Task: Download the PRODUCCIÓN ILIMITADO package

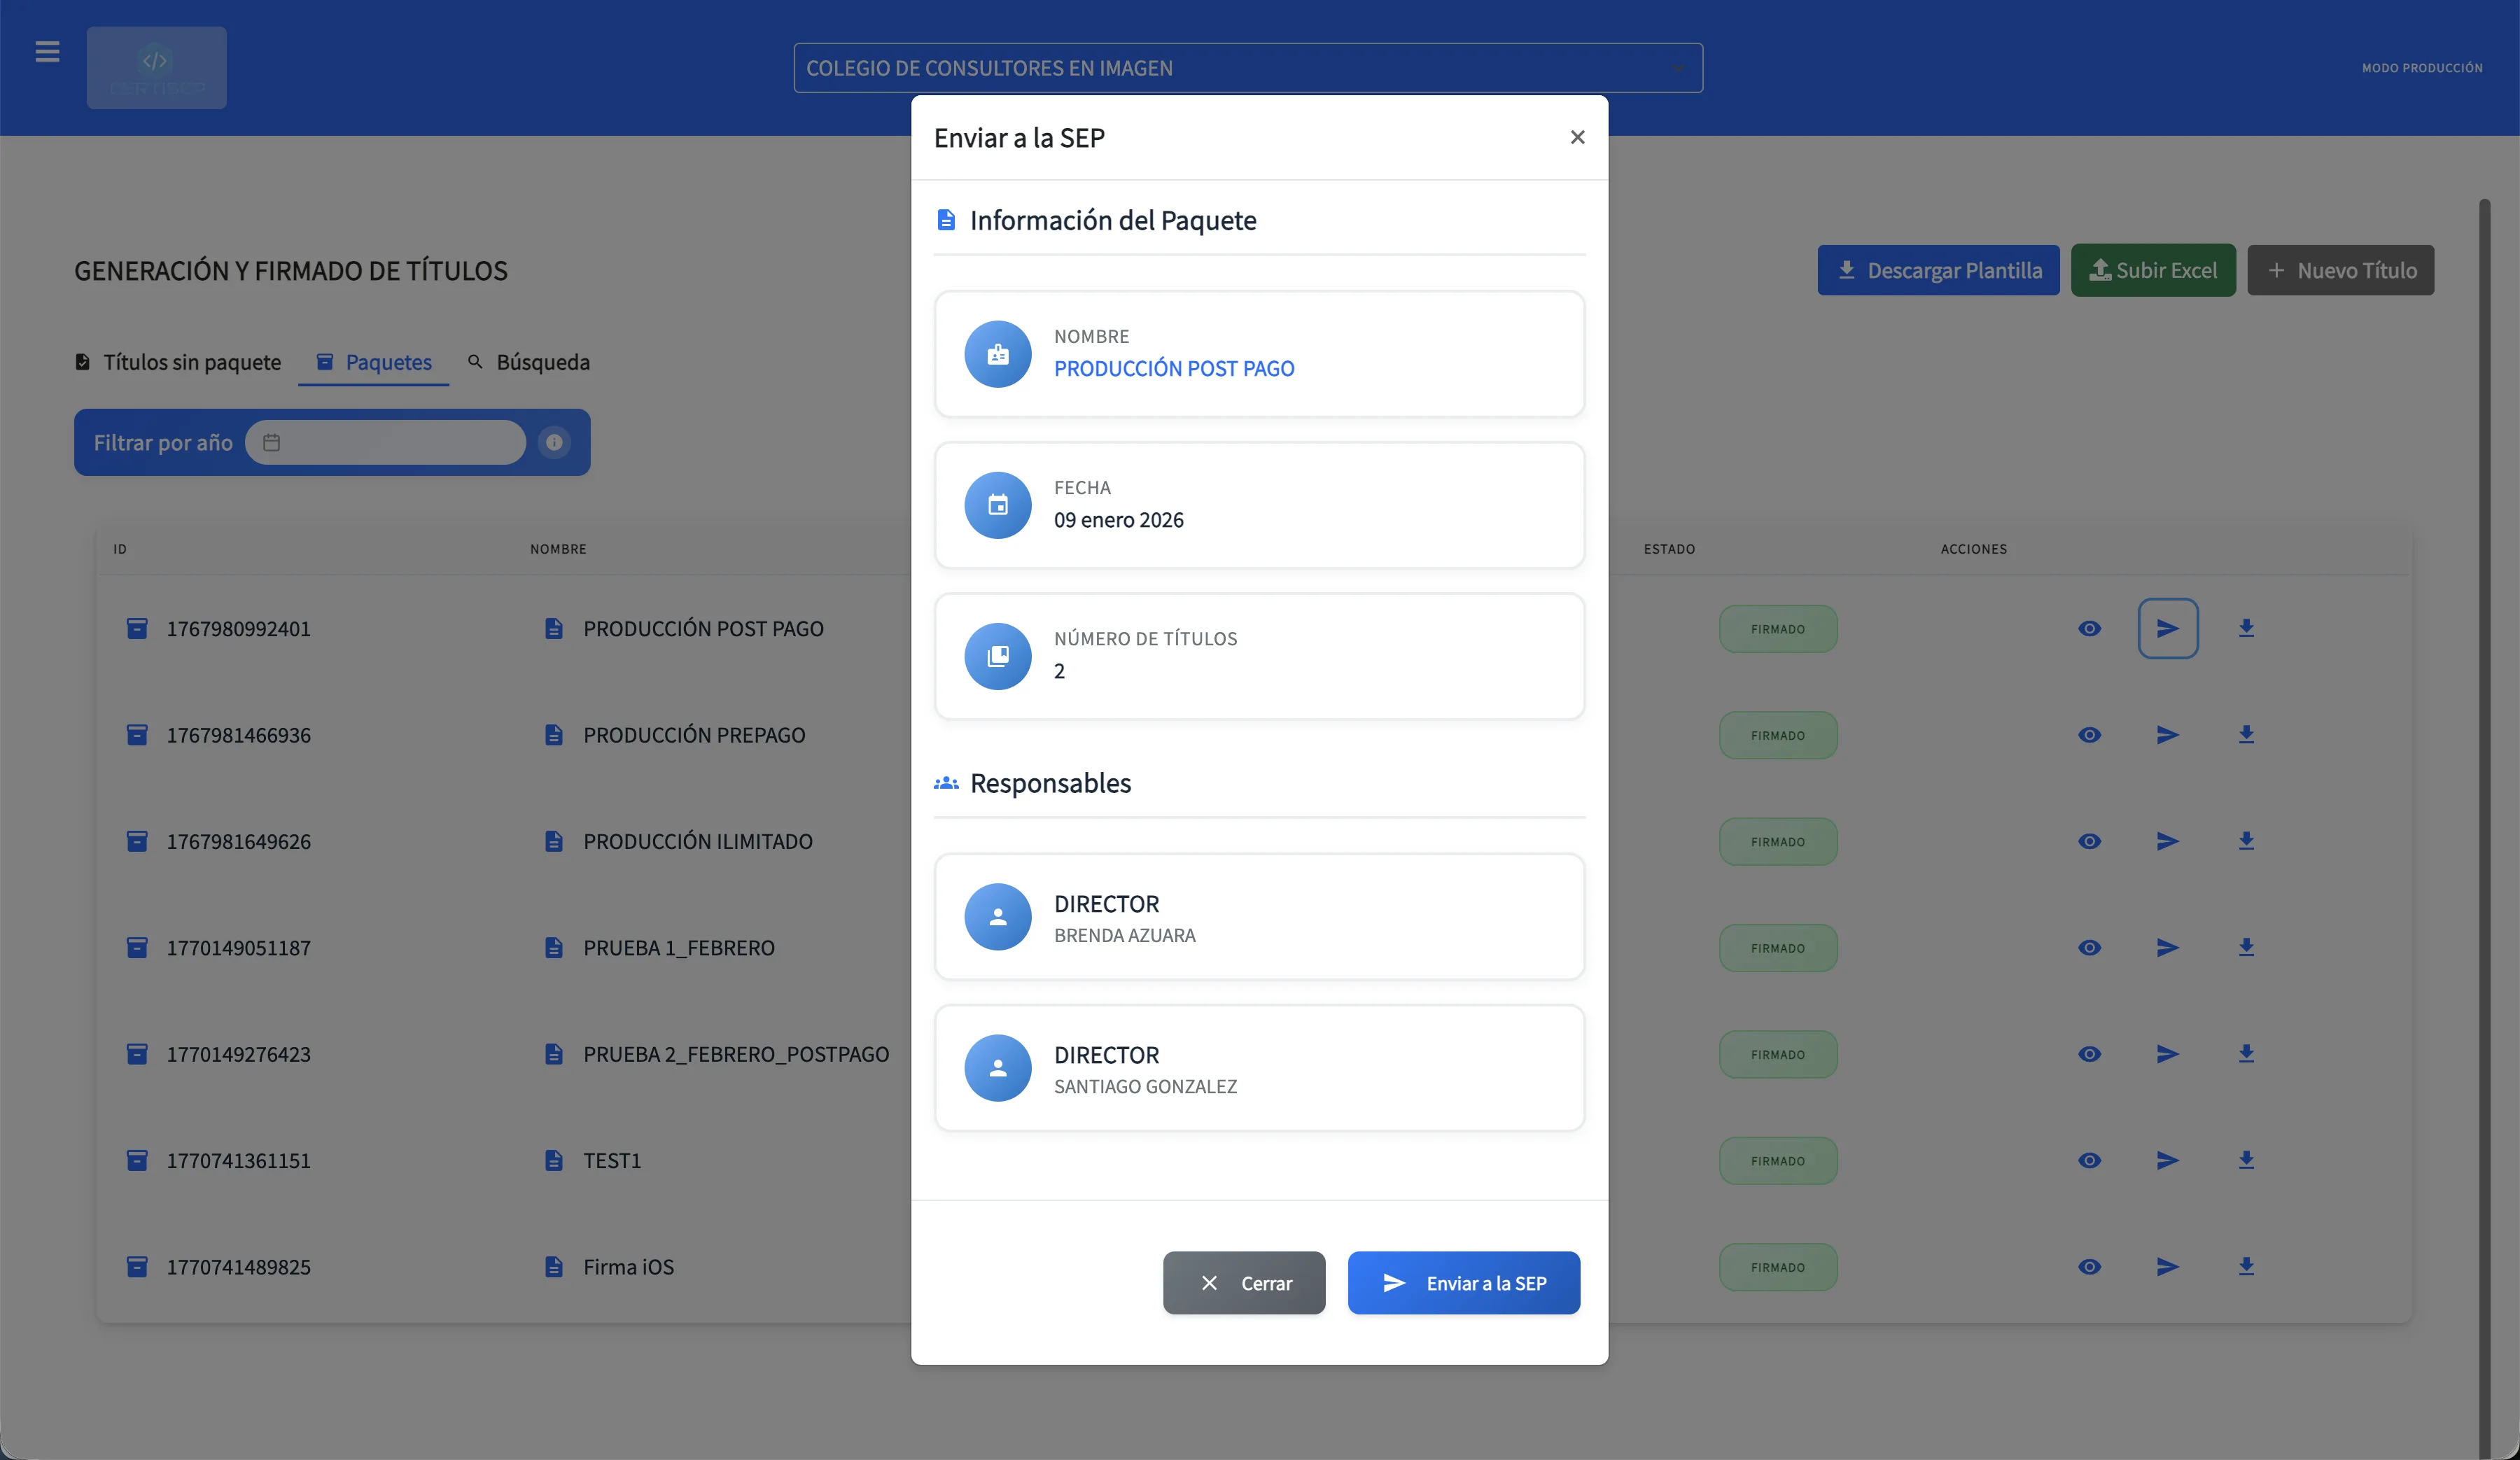Action: [2246, 841]
